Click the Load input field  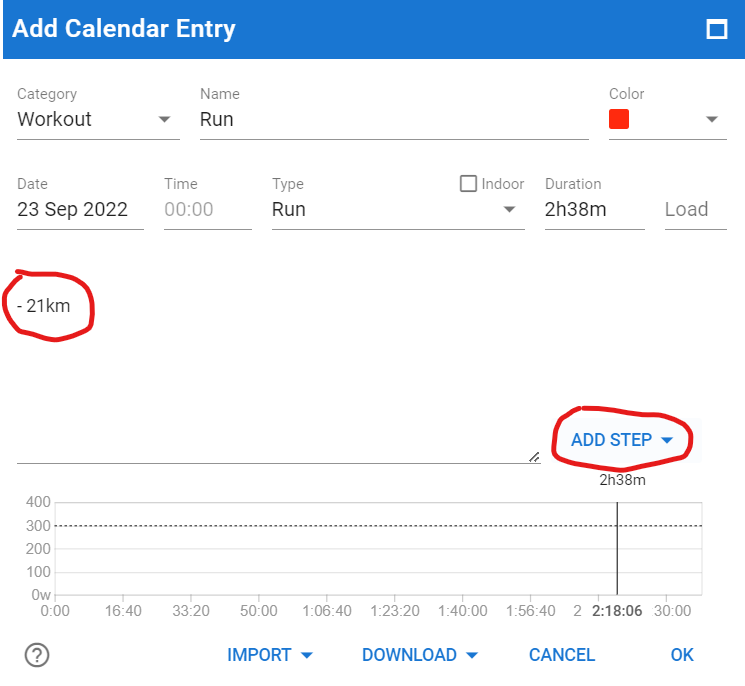tap(696, 210)
